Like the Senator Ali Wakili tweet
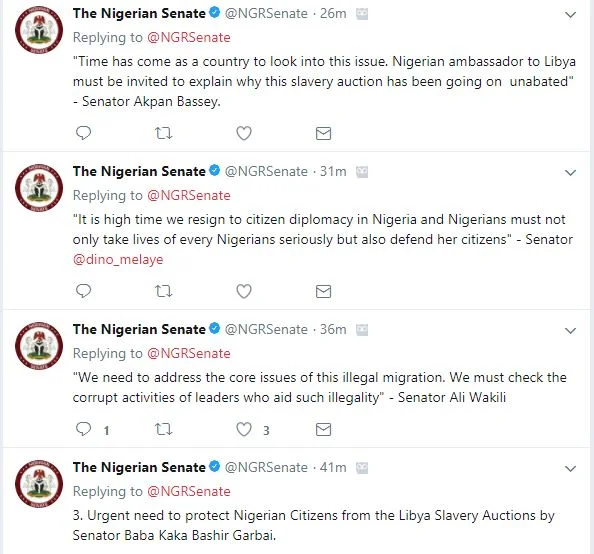The height and width of the screenshot is (554, 594). (244, 429)
